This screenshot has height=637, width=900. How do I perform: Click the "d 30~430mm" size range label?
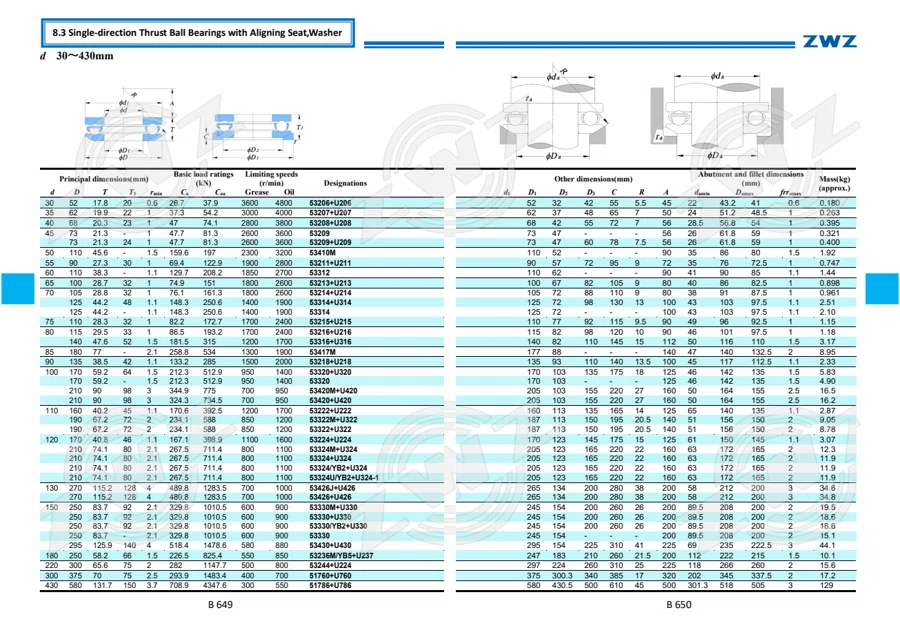pyautogui.click(x=77, y=56)
